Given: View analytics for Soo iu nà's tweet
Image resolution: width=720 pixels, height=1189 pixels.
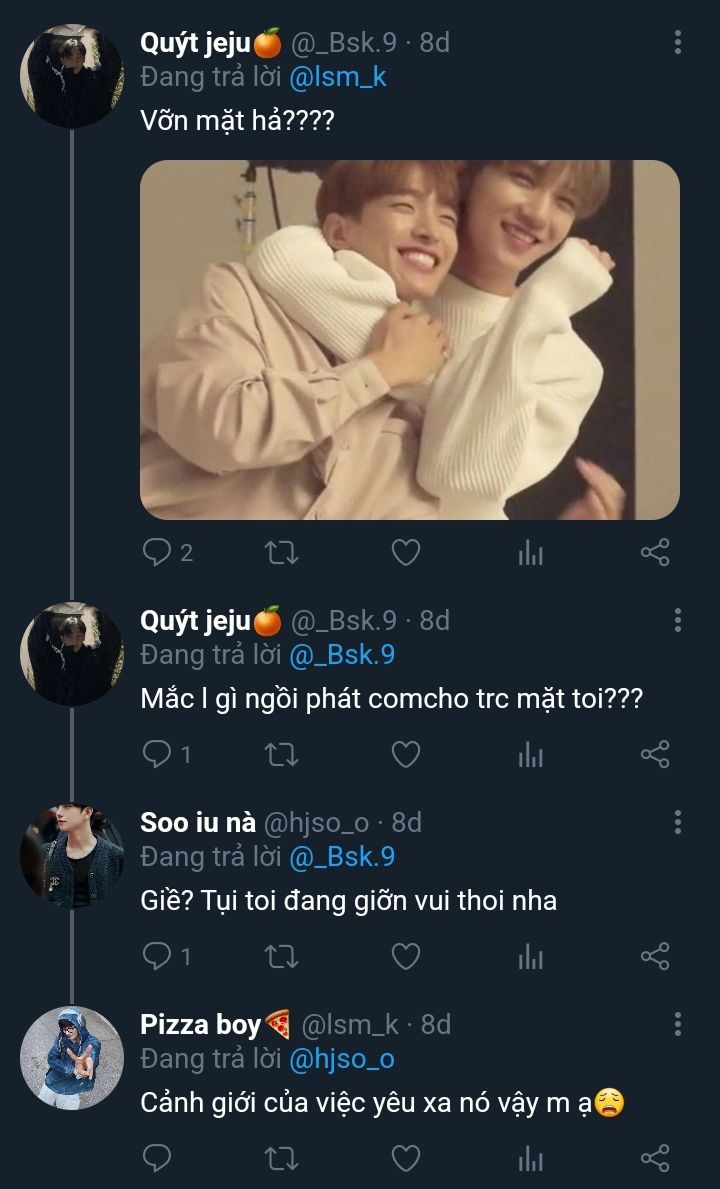Looking at the screenshot, I should pyautogui.click(x=531, y=957).
